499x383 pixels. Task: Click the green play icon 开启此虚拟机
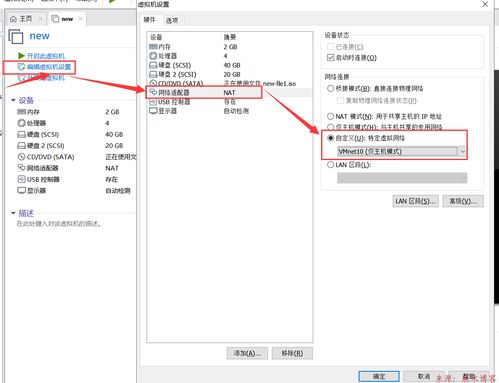tap(21, 55)
